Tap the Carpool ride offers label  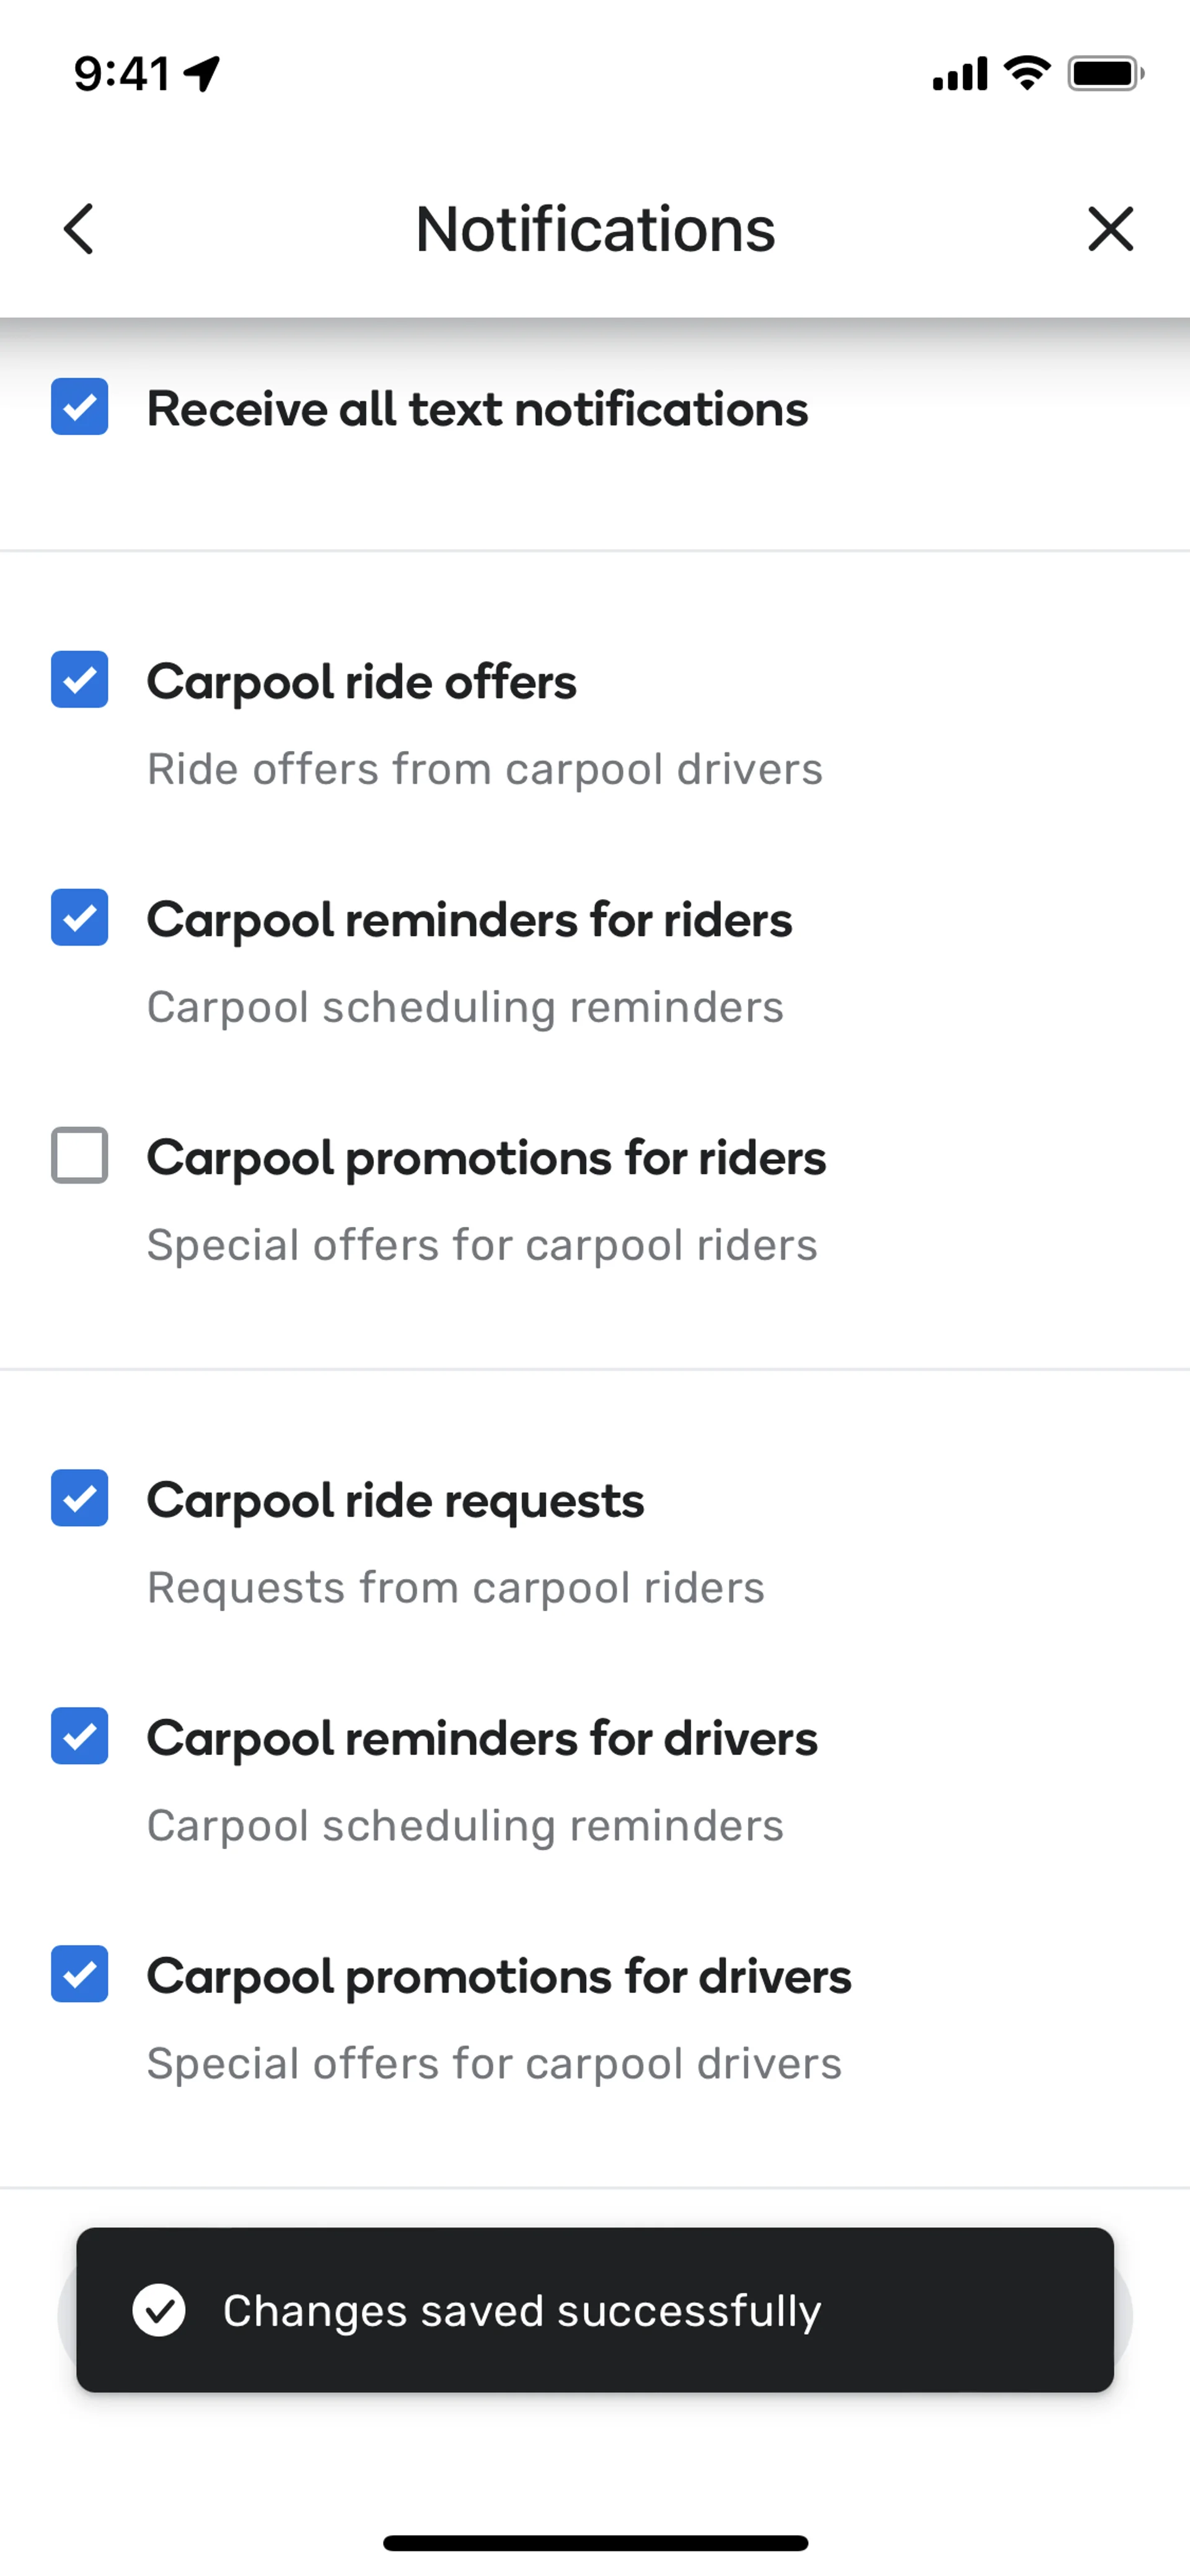pyautogui.click(x=361, y=682)
